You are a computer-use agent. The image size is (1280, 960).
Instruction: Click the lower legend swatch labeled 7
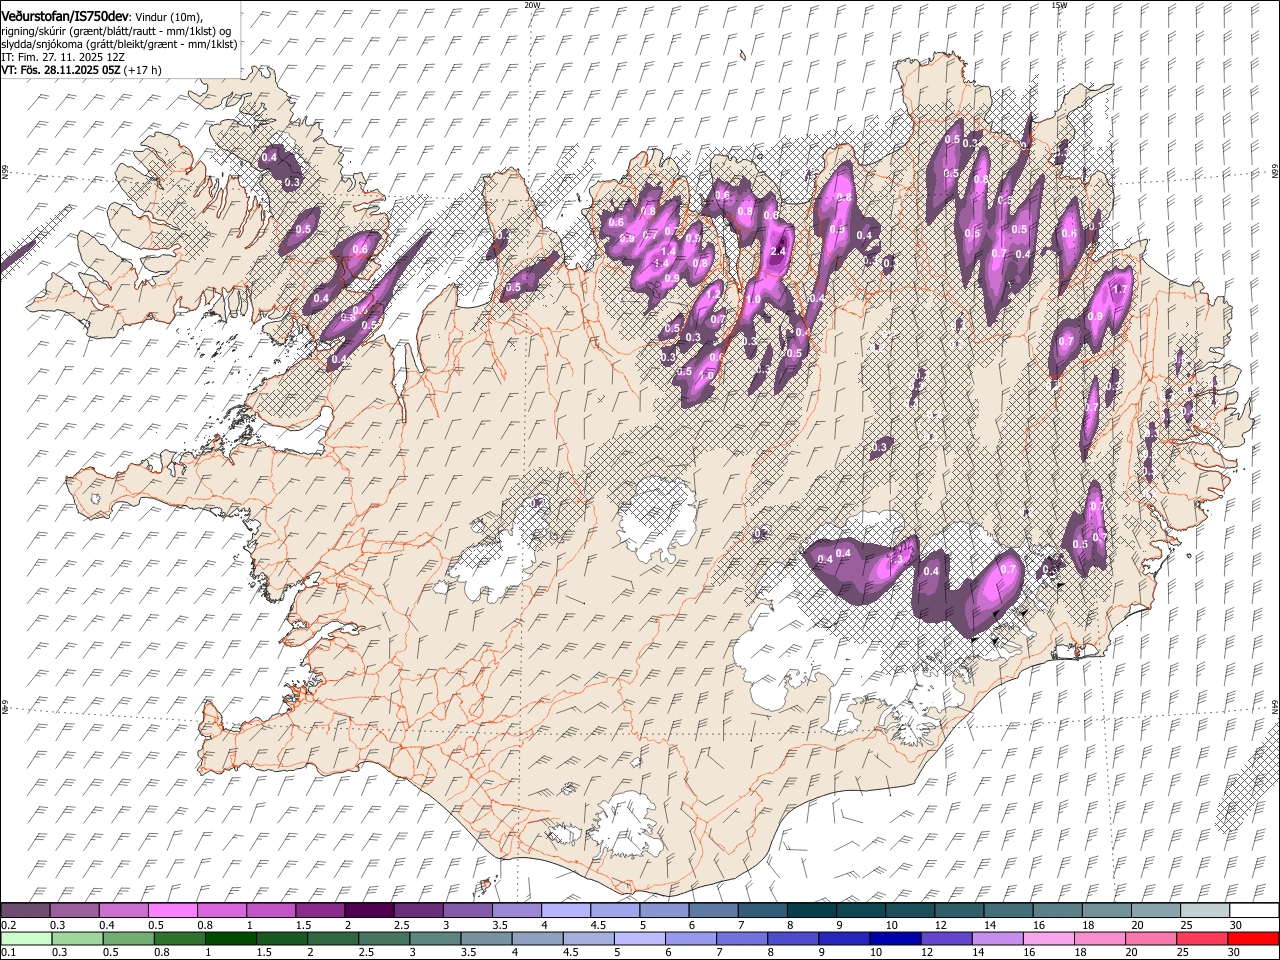point(741,938)
